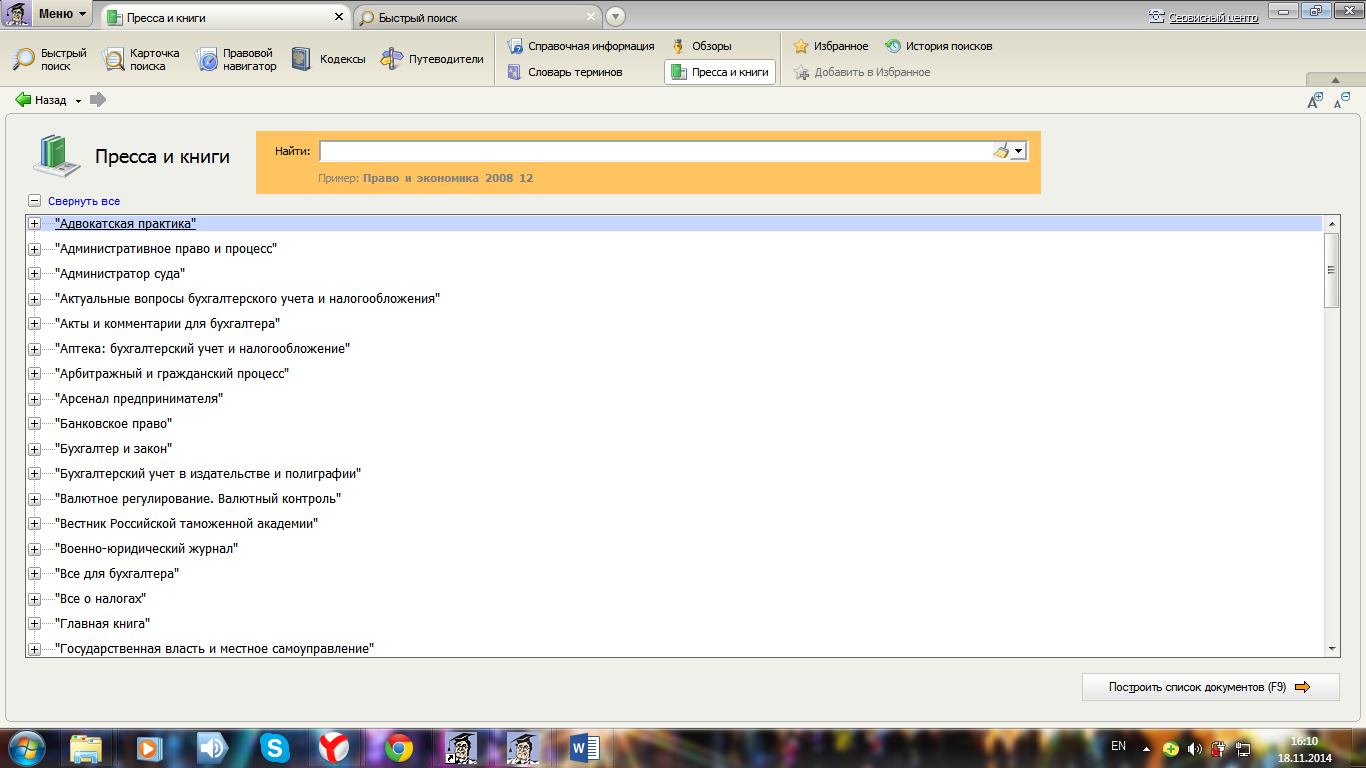This screenshot has height=768, width=1366.
Task: Select "Арбитражный и гражданский процесс"
Action: coord(172,374)
